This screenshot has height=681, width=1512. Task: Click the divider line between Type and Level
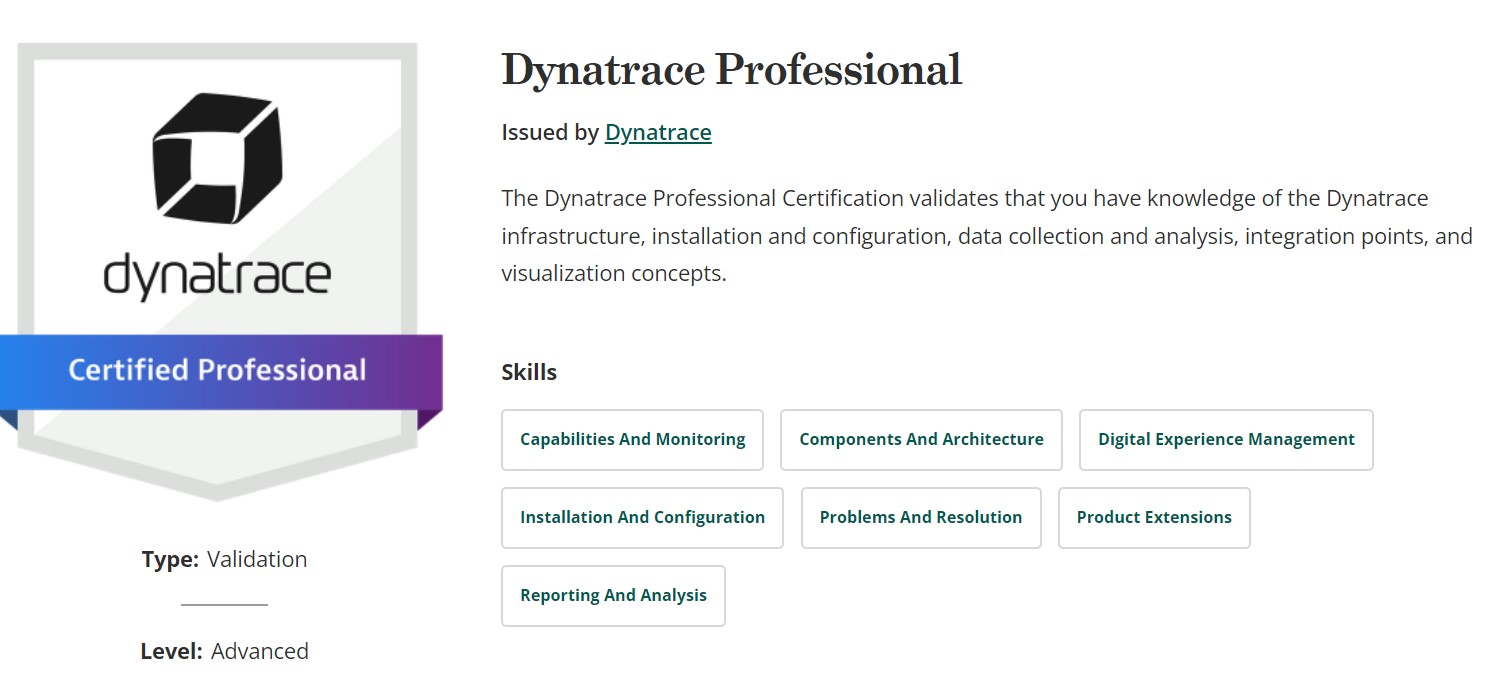(x=224, y=605)
